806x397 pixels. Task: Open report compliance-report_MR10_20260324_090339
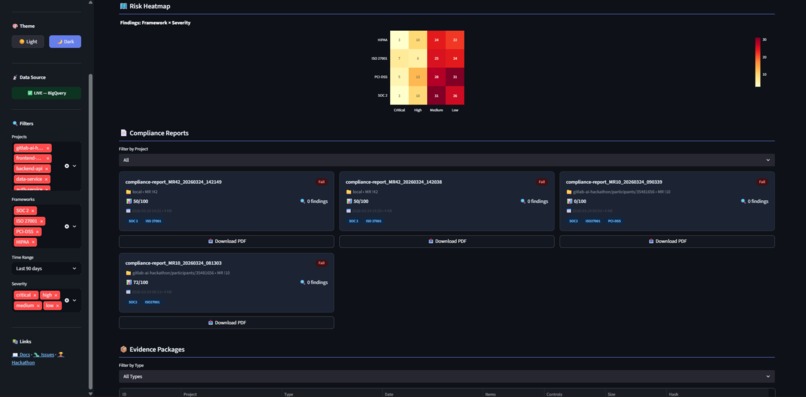pyautogui.click(x=614, y=182)
